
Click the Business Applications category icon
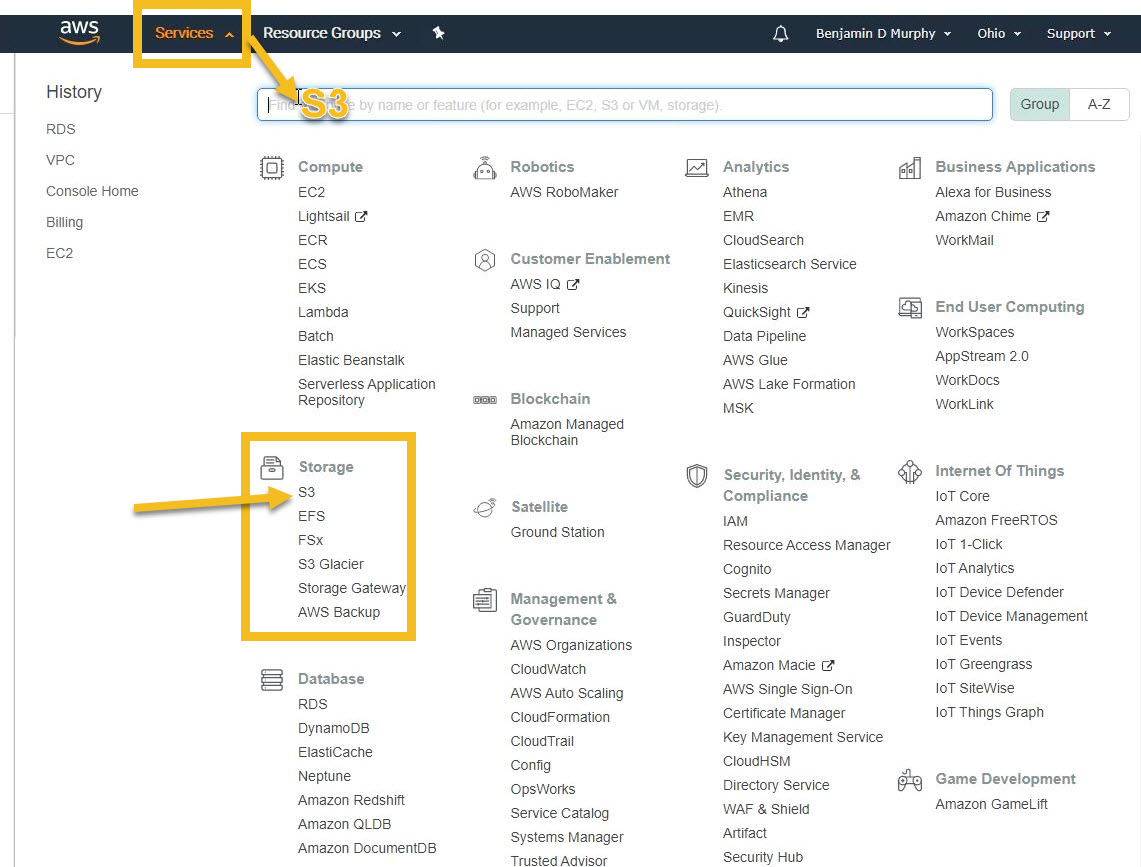point(910,168)
